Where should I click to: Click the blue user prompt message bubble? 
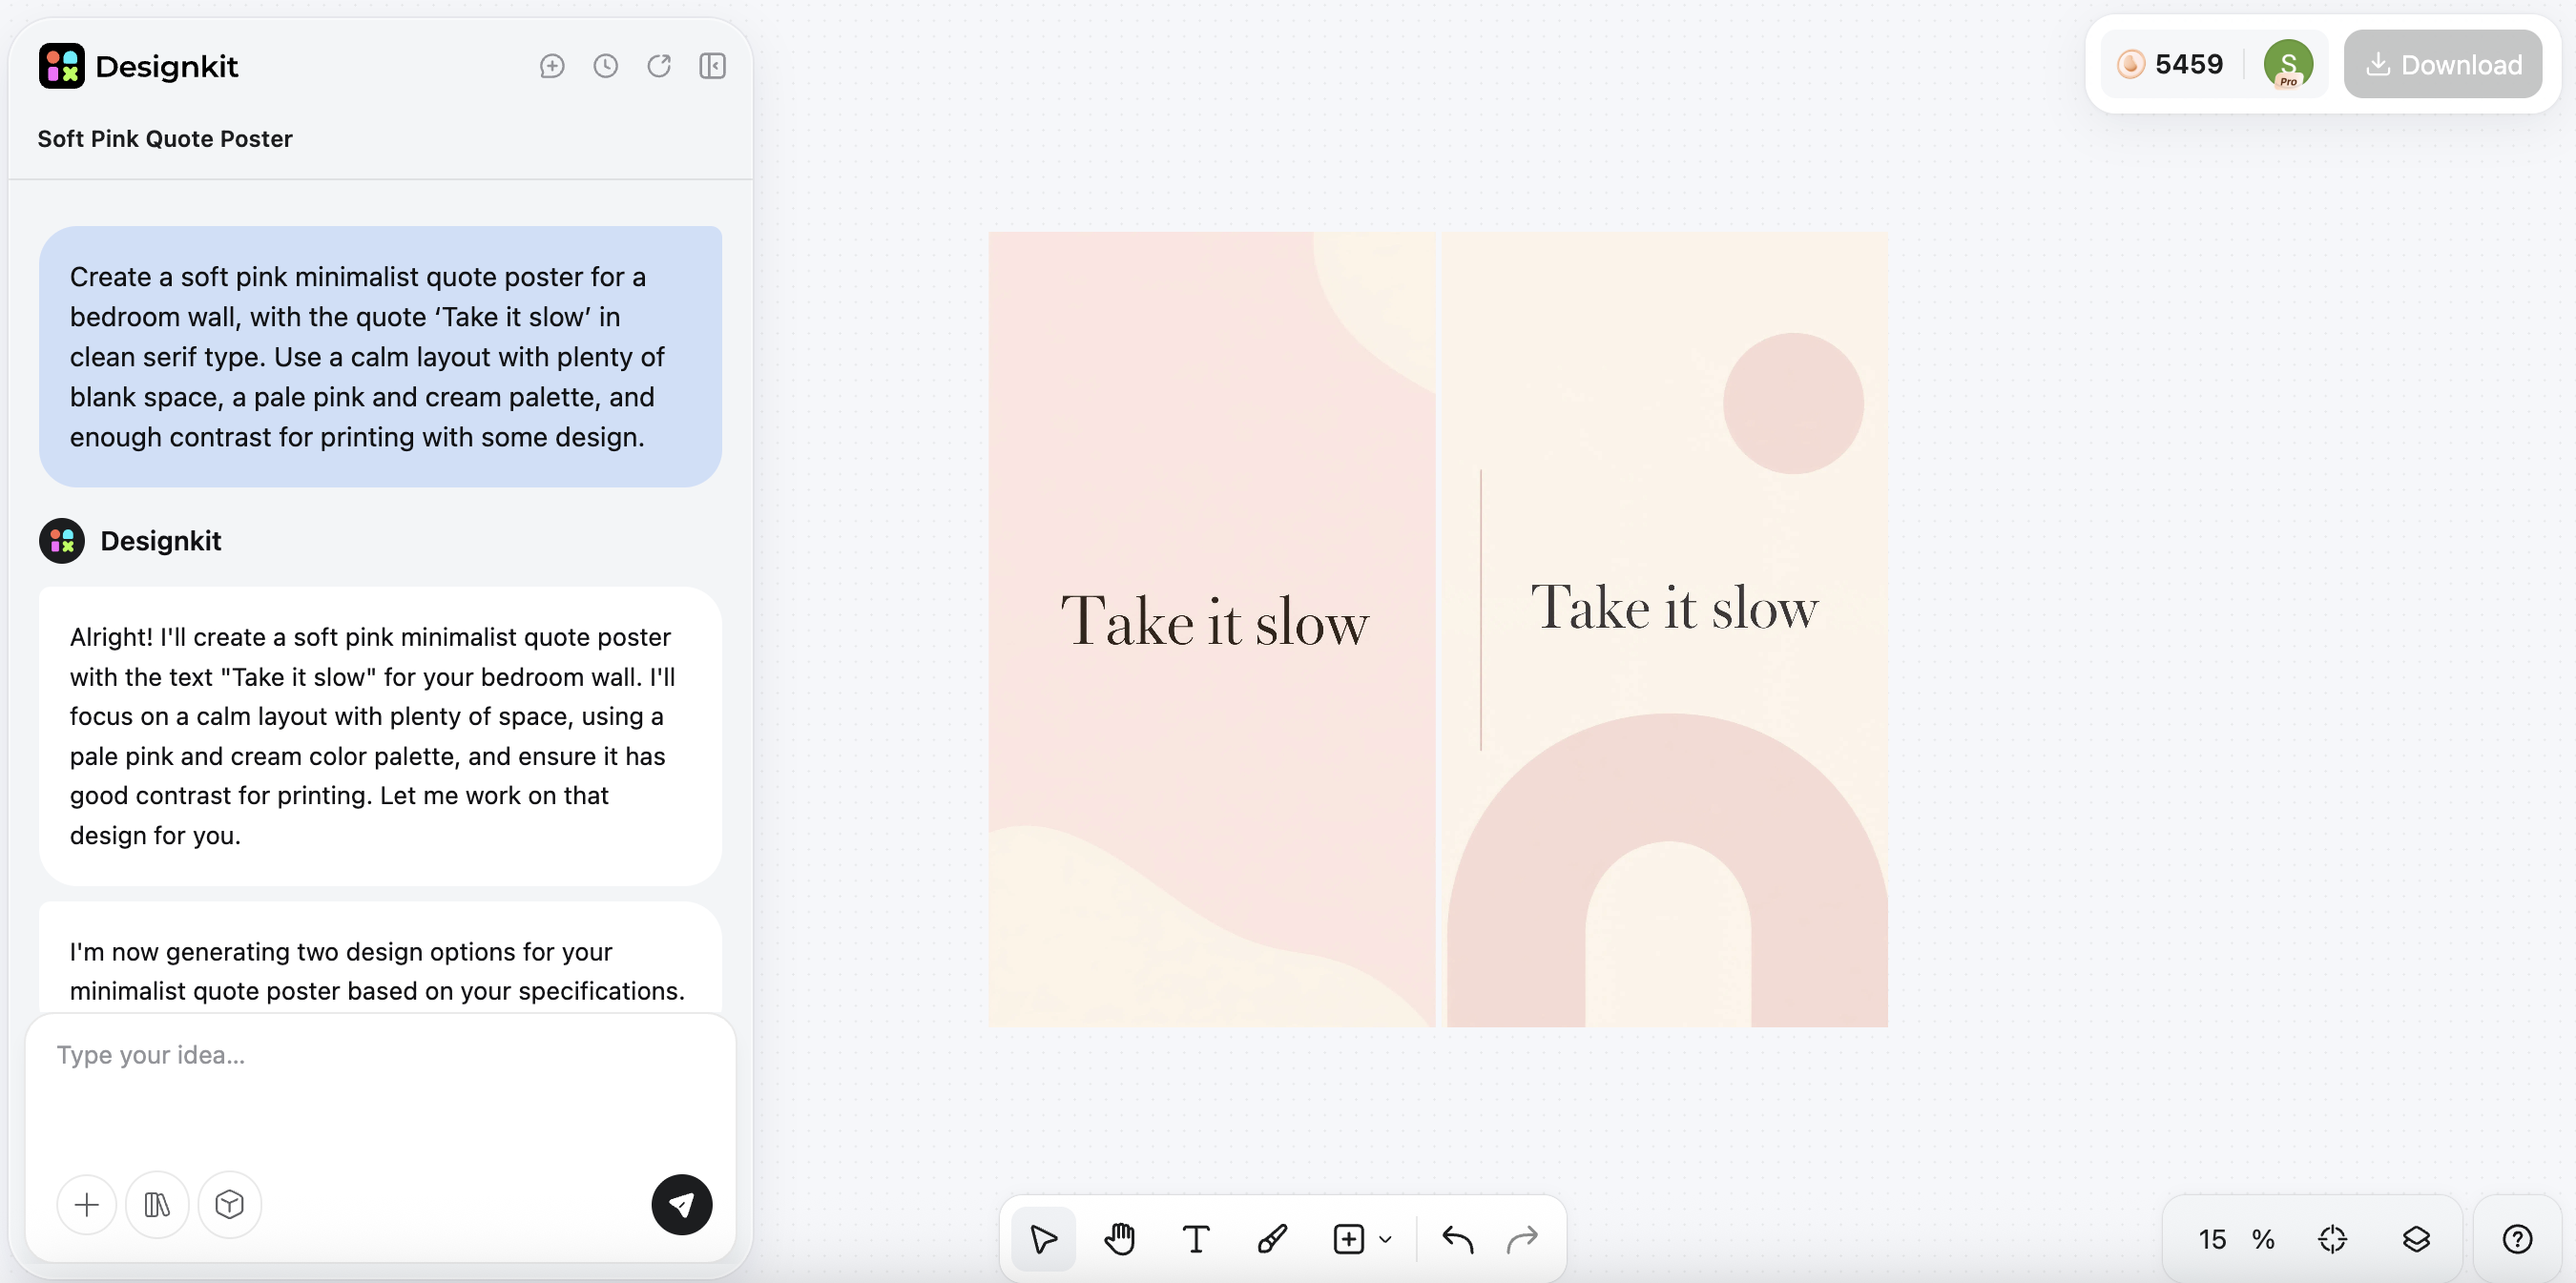(380, 356)
